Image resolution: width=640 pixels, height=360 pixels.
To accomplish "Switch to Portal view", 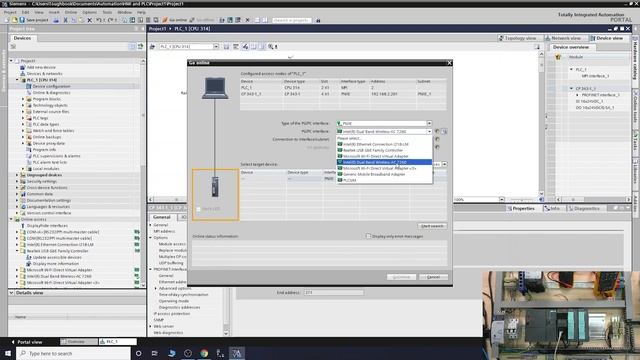I will coord(27,342).
